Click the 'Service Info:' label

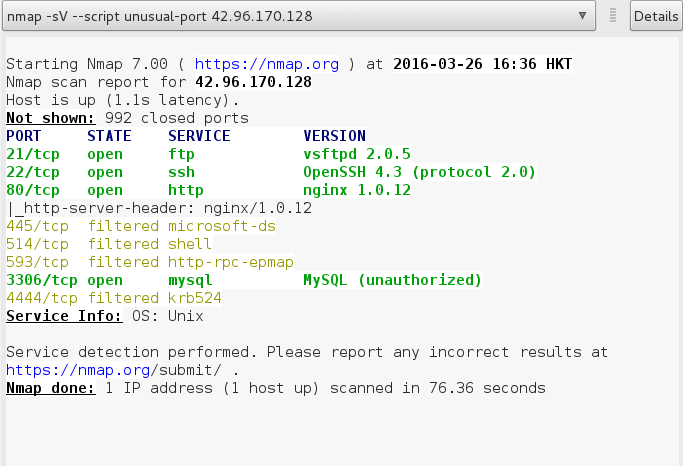pyautogui.click(x=64, y=316)
